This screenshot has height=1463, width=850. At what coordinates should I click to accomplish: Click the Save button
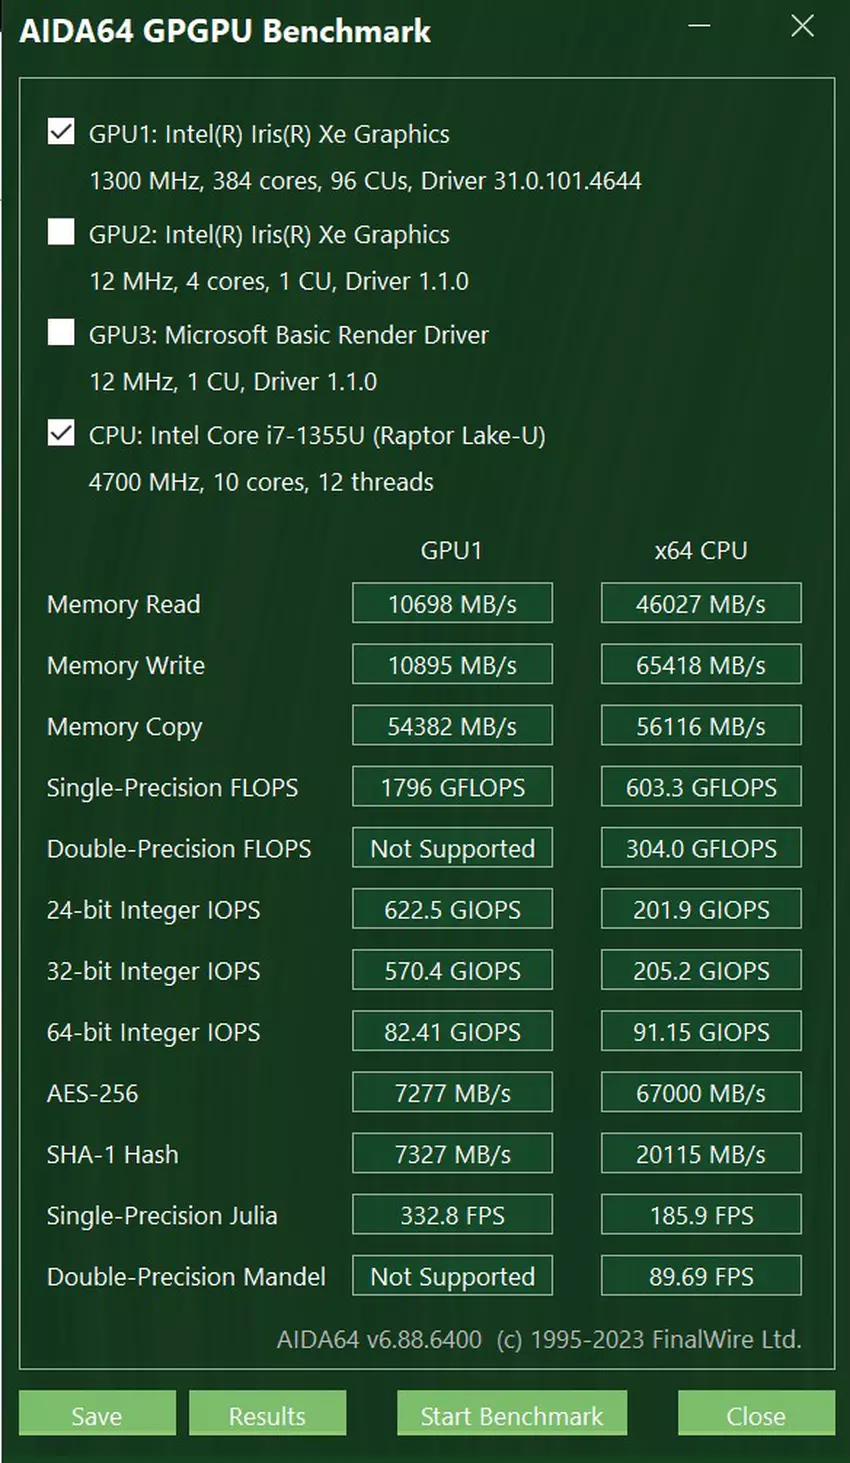click(97, 1415)
